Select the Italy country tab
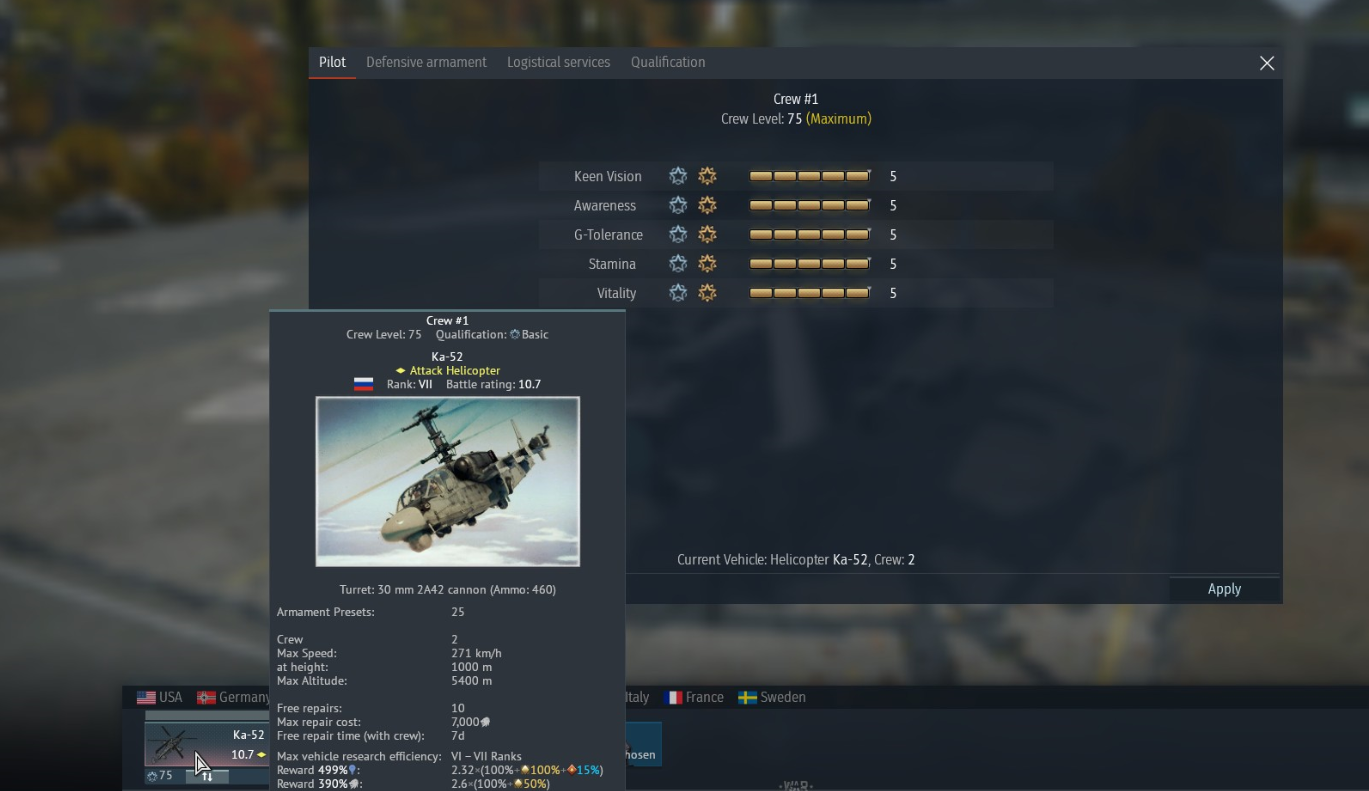Screen dimensions: 1369x791 636,697
